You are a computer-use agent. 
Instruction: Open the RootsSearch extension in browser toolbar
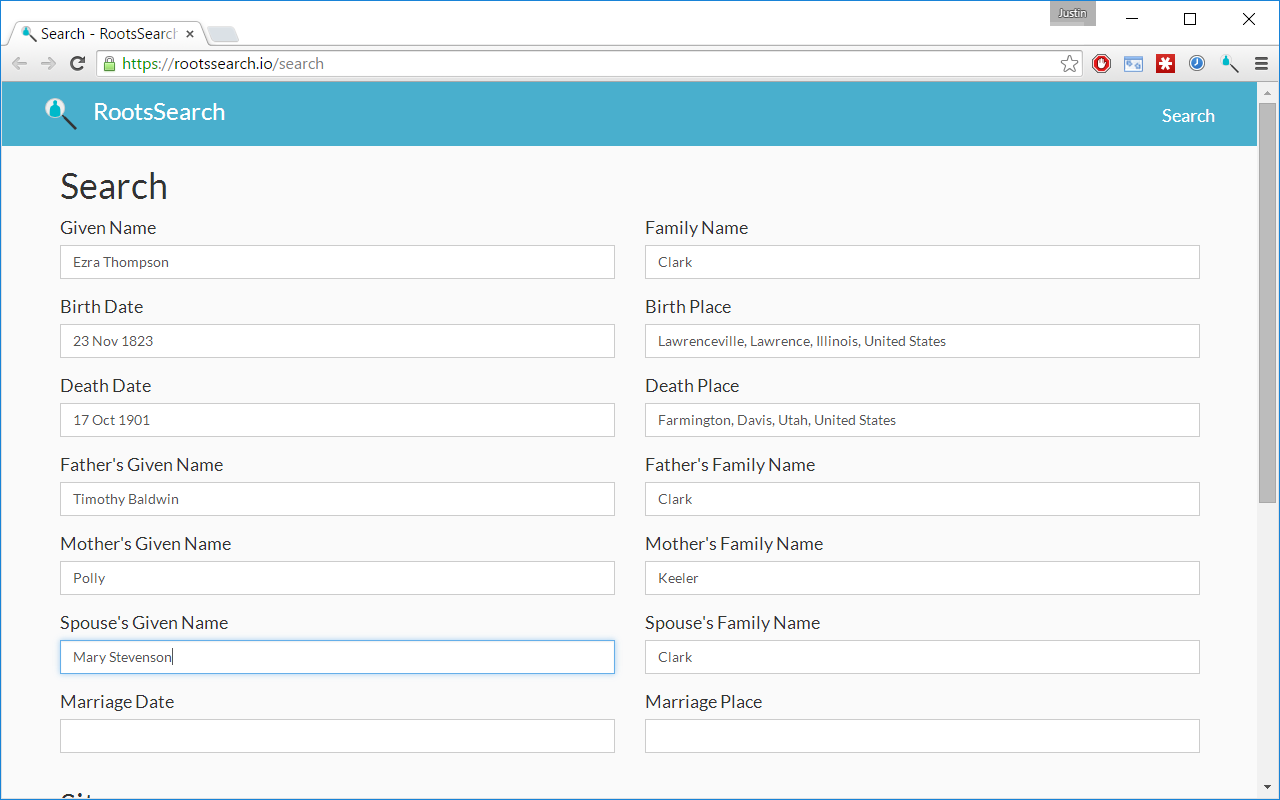pyautogui.click(x=1229, y=64)
